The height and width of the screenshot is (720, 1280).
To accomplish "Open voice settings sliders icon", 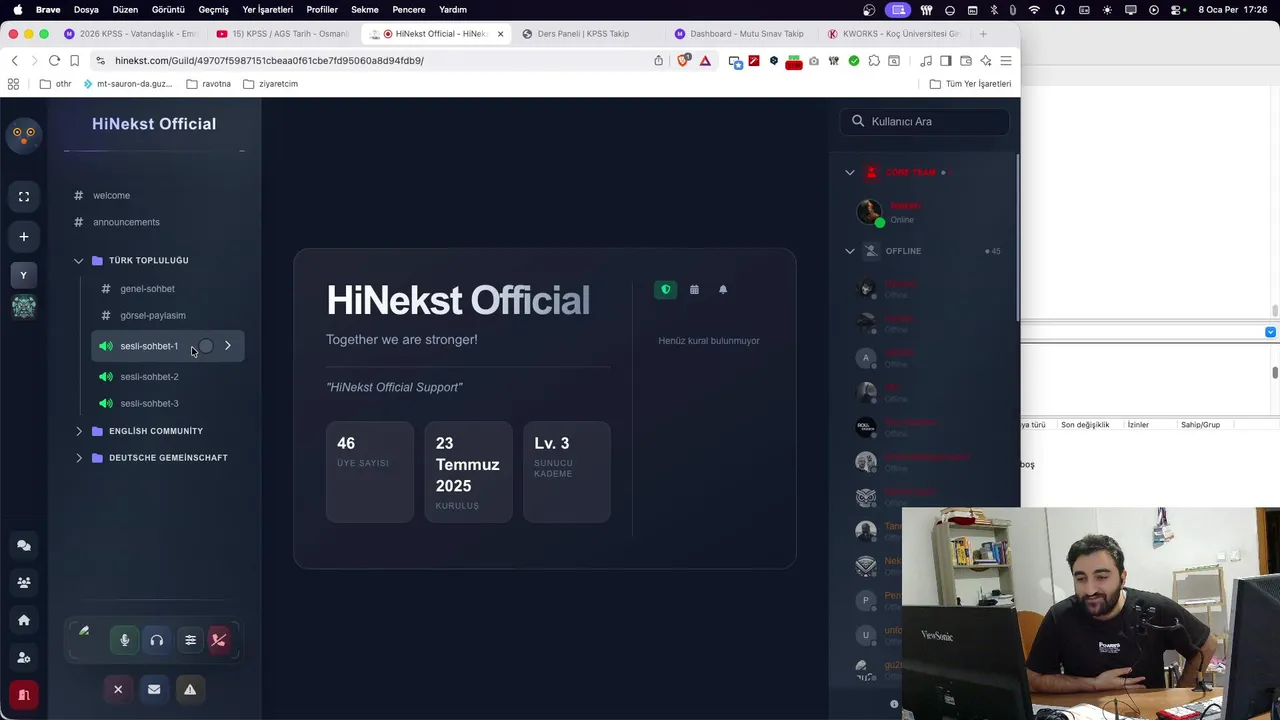I will [x=190, y=640].
